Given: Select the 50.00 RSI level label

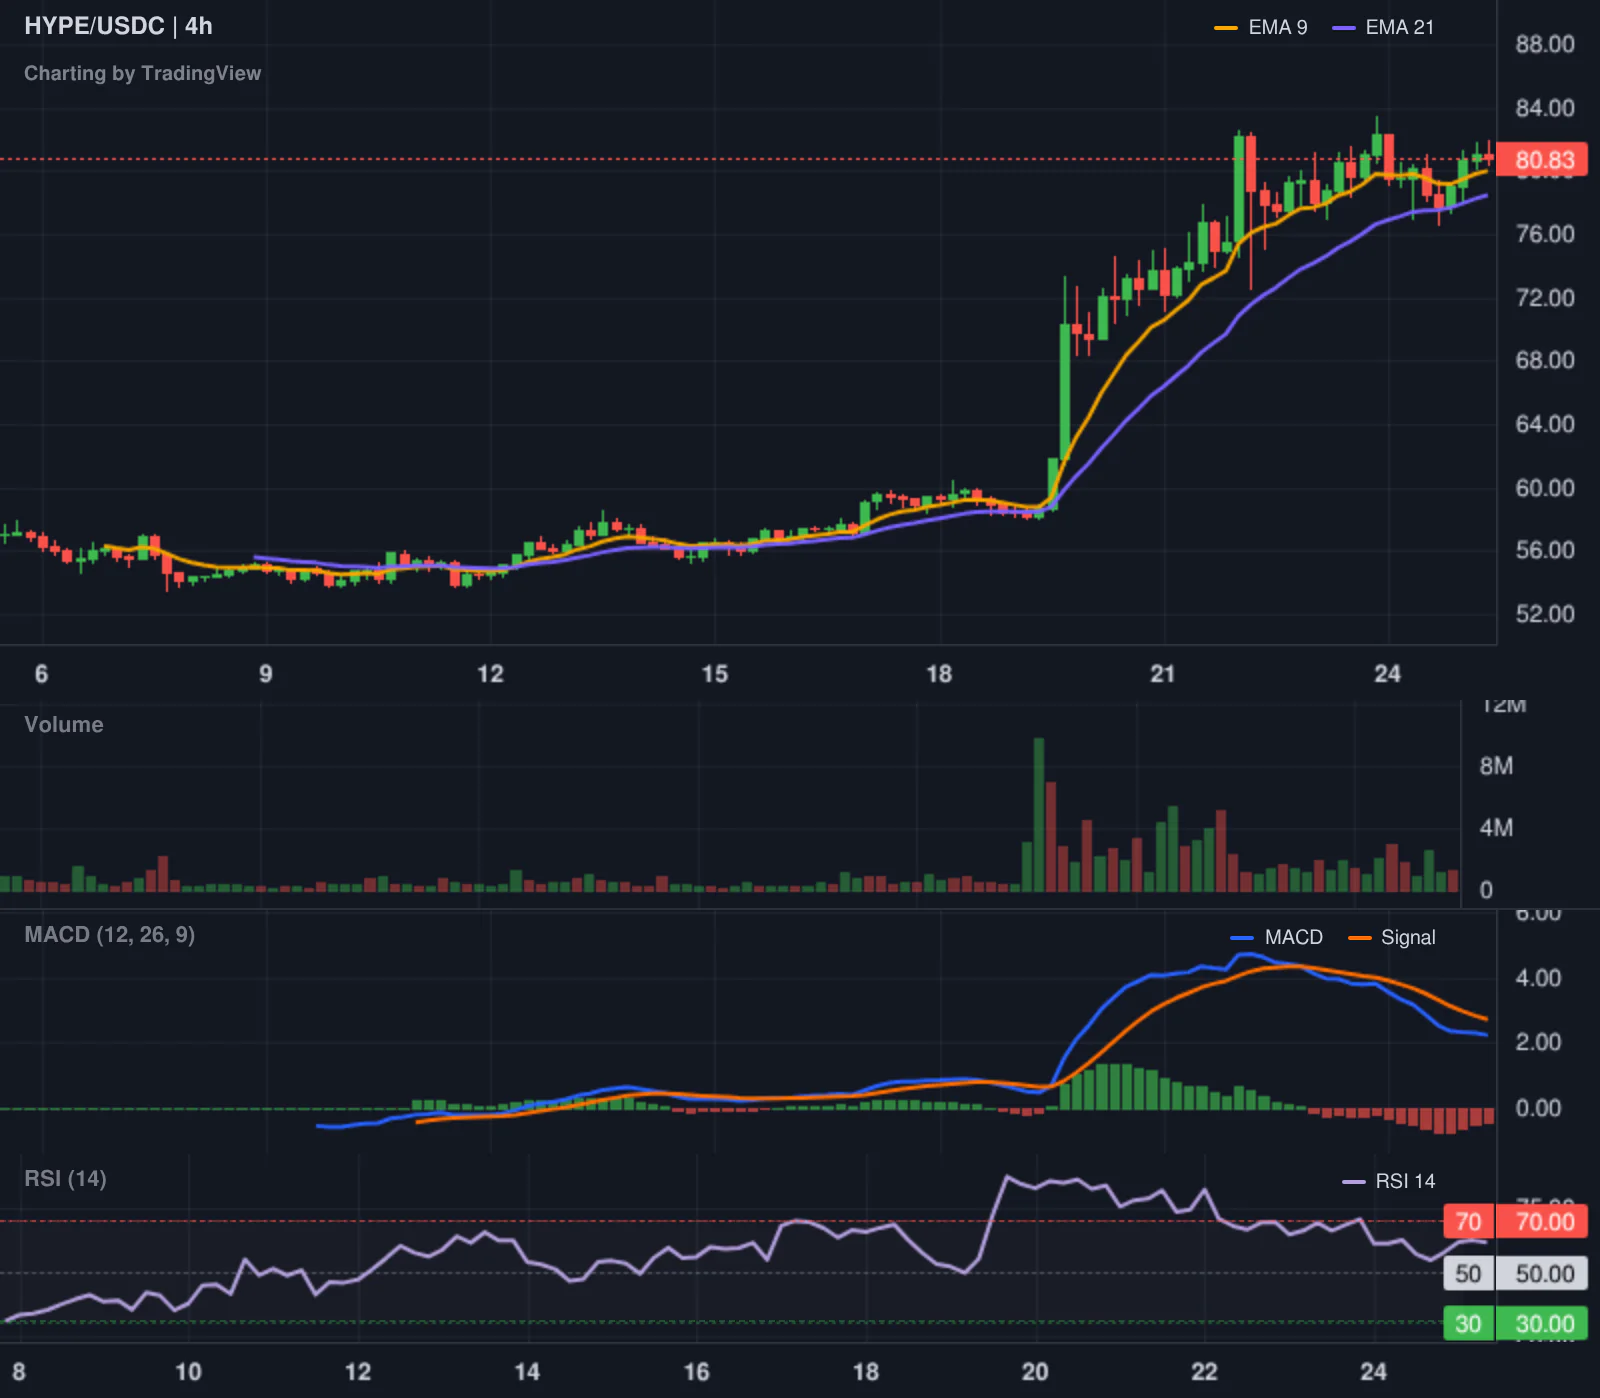Looking at the screenshot, I should 1543,1274.
